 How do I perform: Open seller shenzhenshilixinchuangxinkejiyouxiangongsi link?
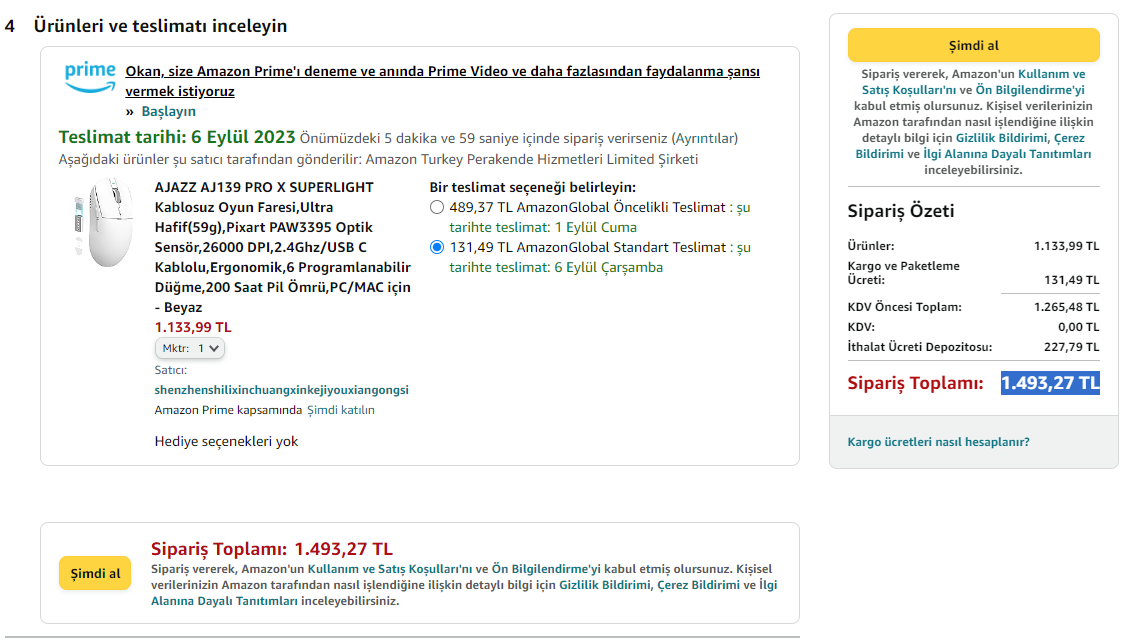(x=281, y=390)
